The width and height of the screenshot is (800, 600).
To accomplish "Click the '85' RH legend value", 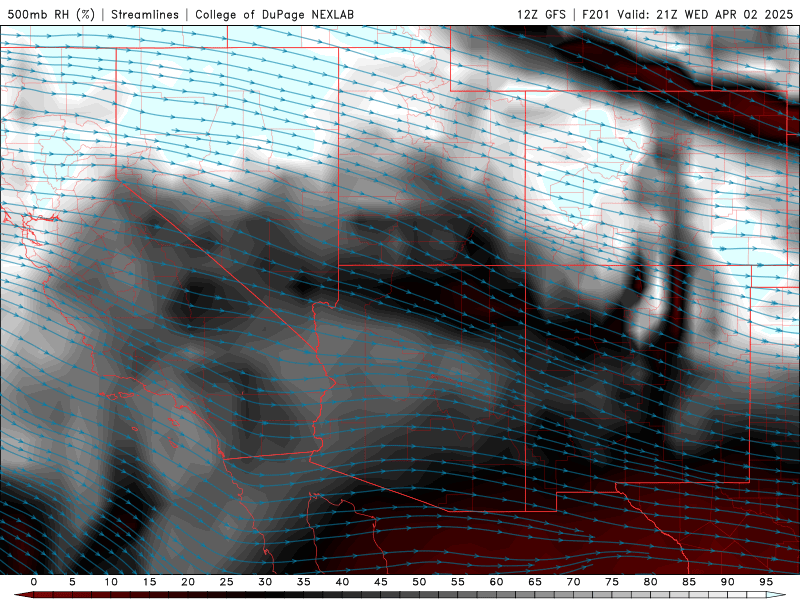I will [x=689, y=582].
